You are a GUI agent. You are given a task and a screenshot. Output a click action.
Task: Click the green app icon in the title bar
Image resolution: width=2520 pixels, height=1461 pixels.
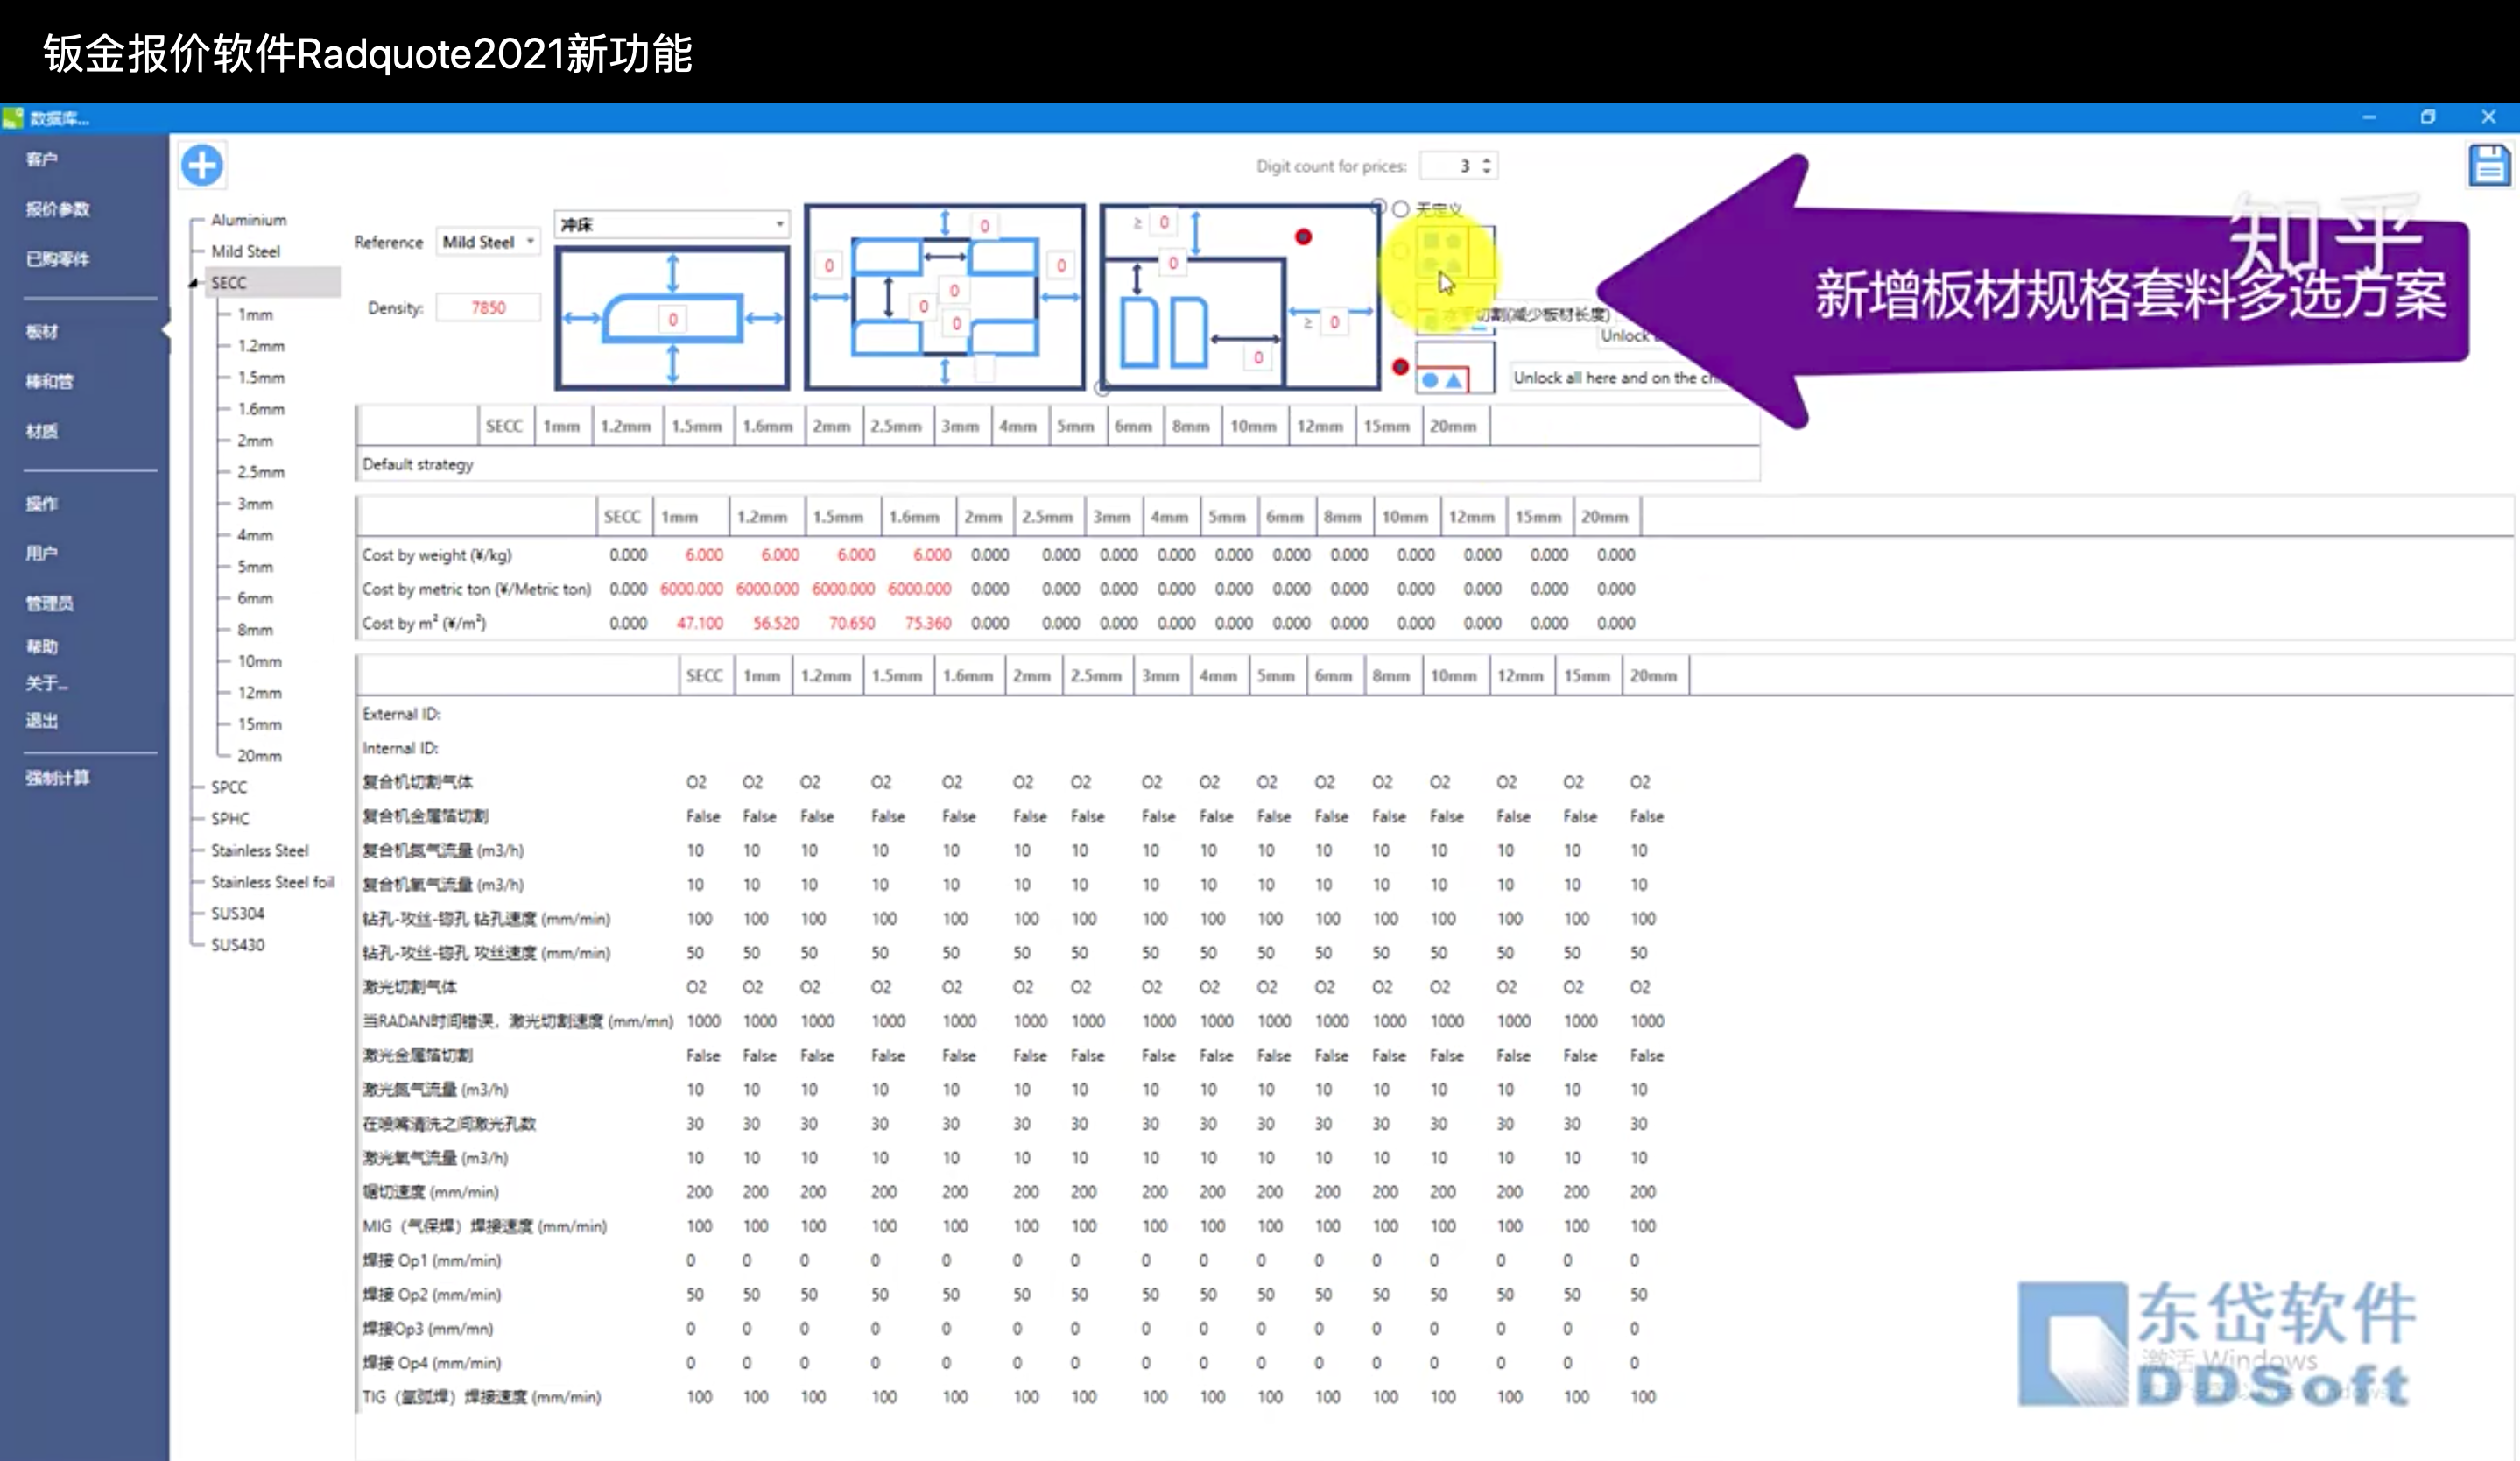13,118
